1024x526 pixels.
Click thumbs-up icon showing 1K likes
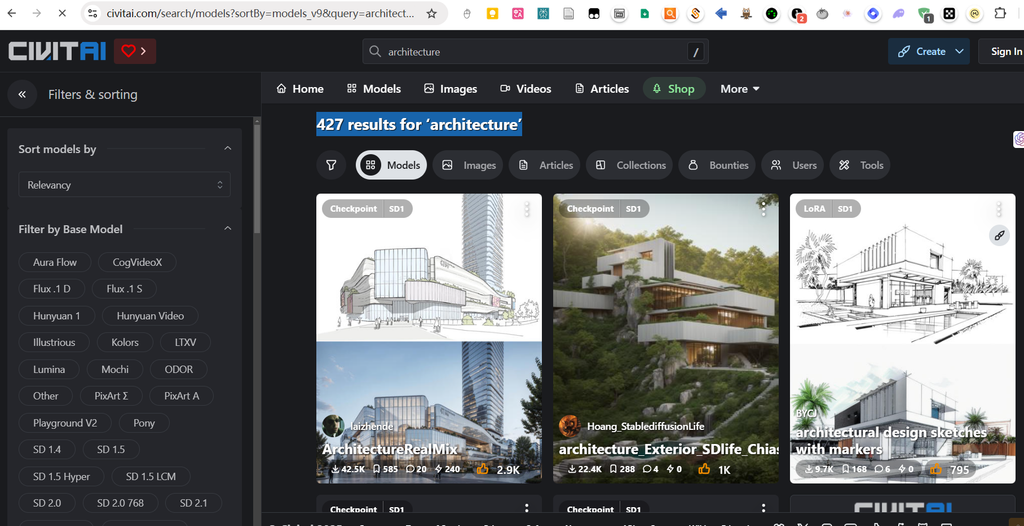point(704,468)
